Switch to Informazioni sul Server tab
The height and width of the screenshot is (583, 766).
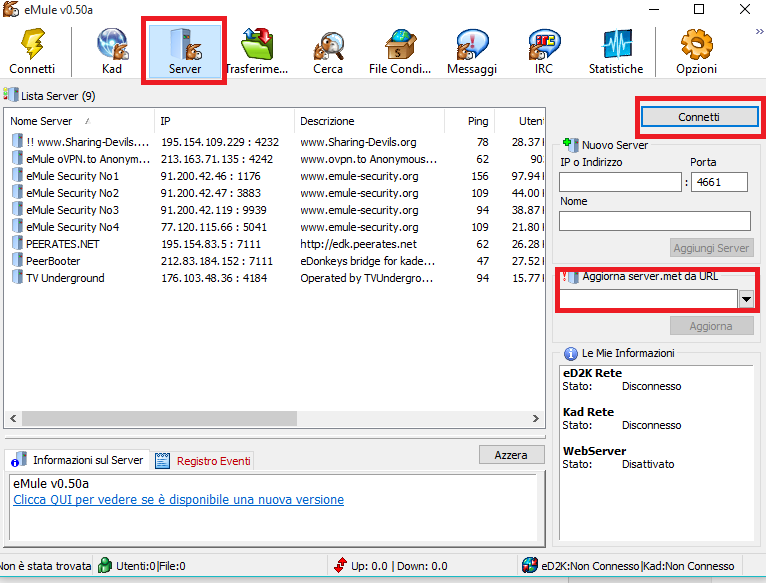(79, 460)
